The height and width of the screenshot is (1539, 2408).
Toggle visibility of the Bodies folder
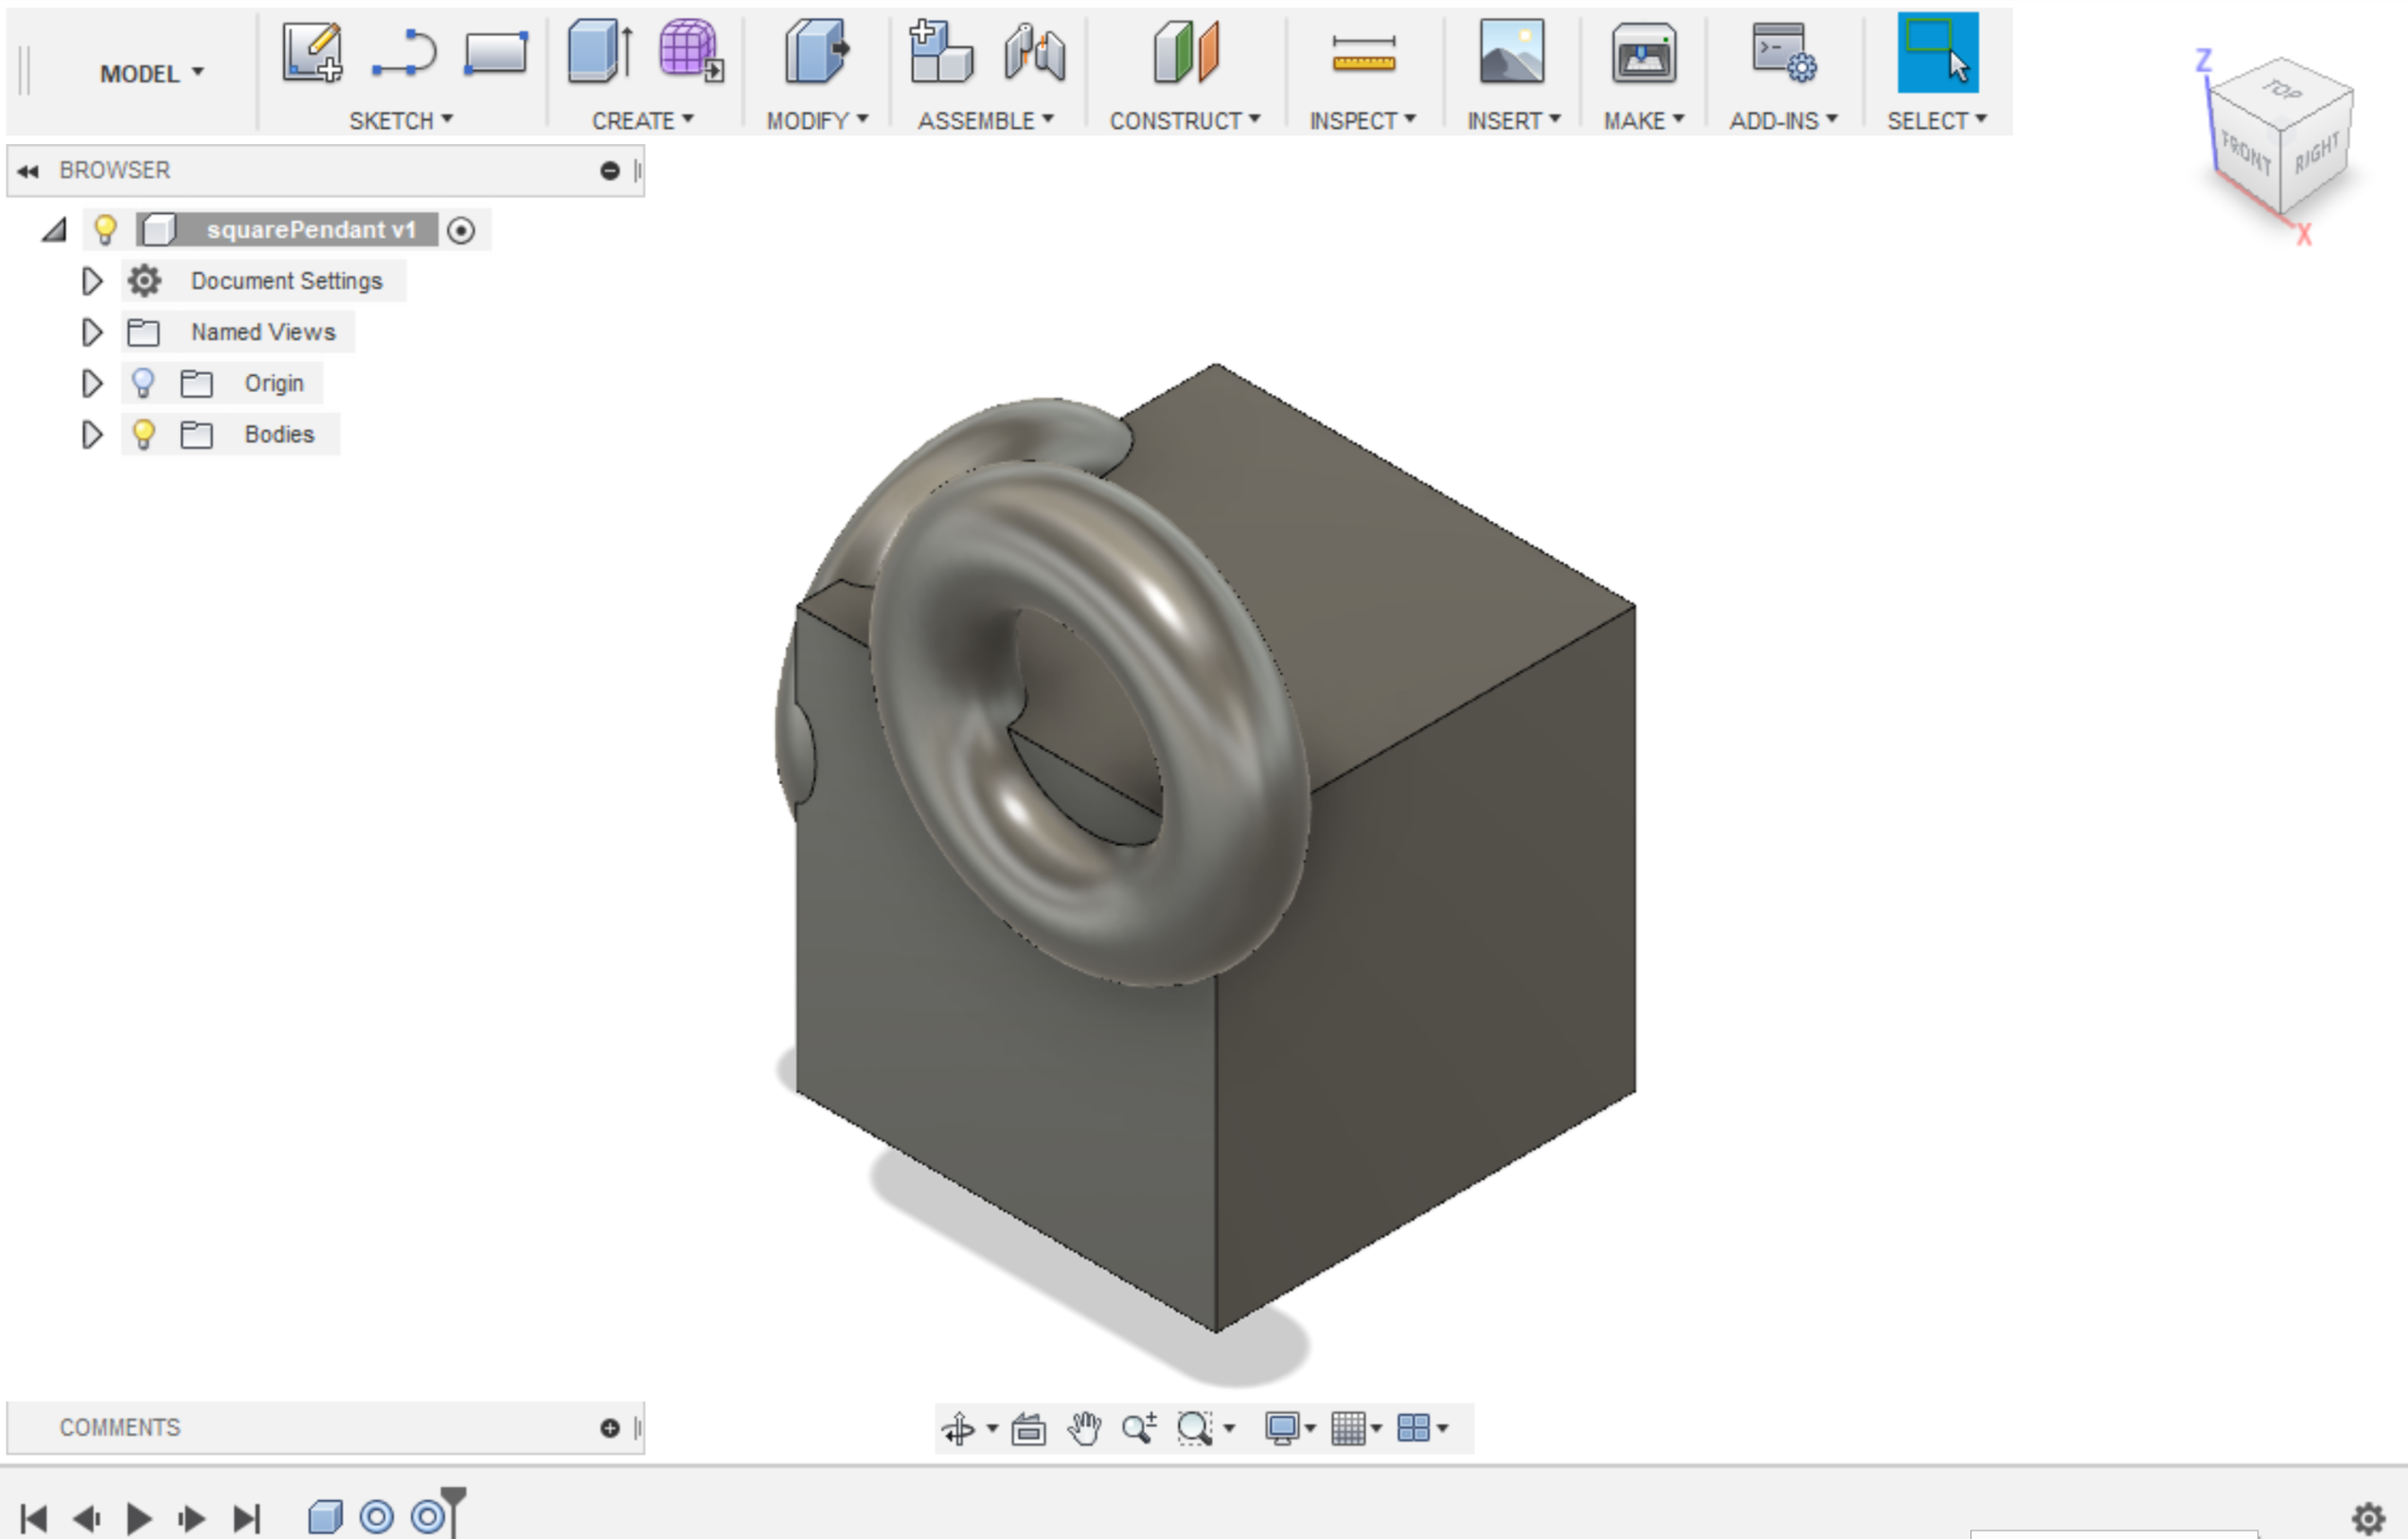(143, 434)
